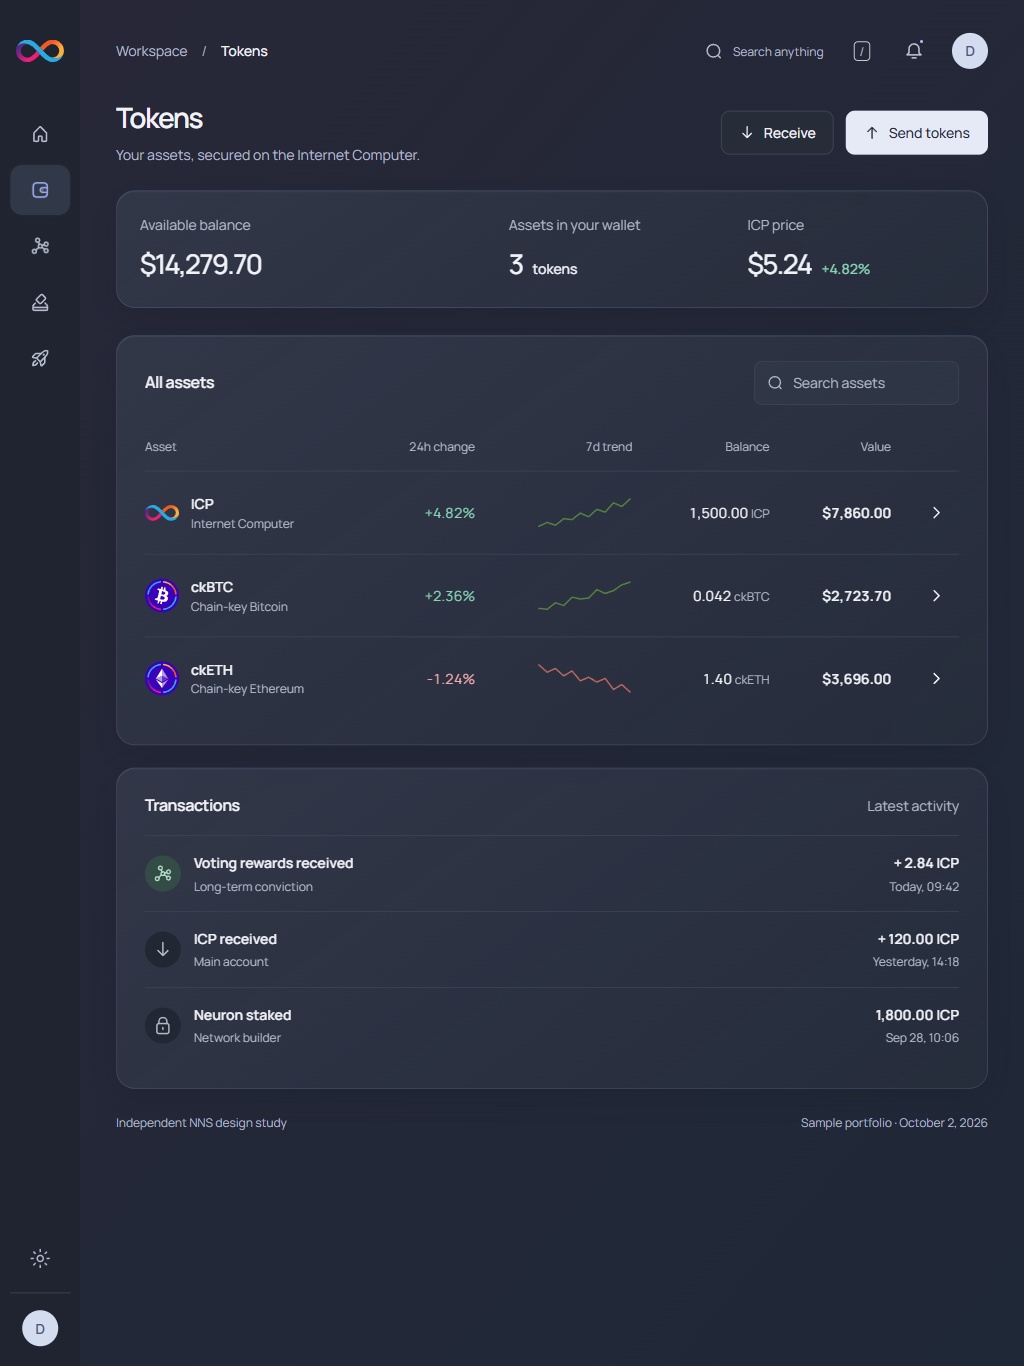Open the neurons network sidebar icon
Viewport: 1024px width, 1366px height.
point(40,246)
